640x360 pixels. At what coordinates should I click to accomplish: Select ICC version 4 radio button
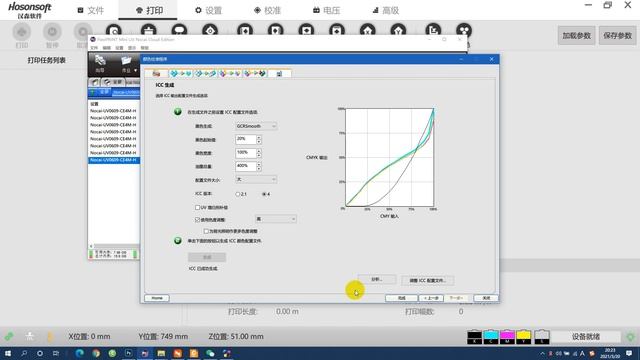(x=264, y=194)
